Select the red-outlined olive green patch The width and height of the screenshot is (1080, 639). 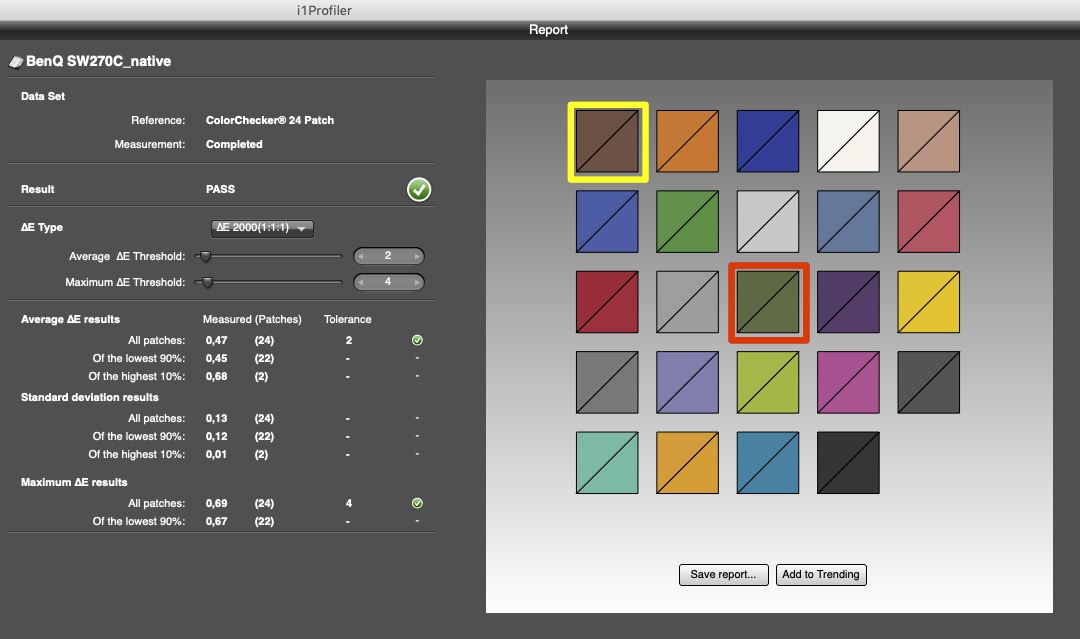pos(768,303)
